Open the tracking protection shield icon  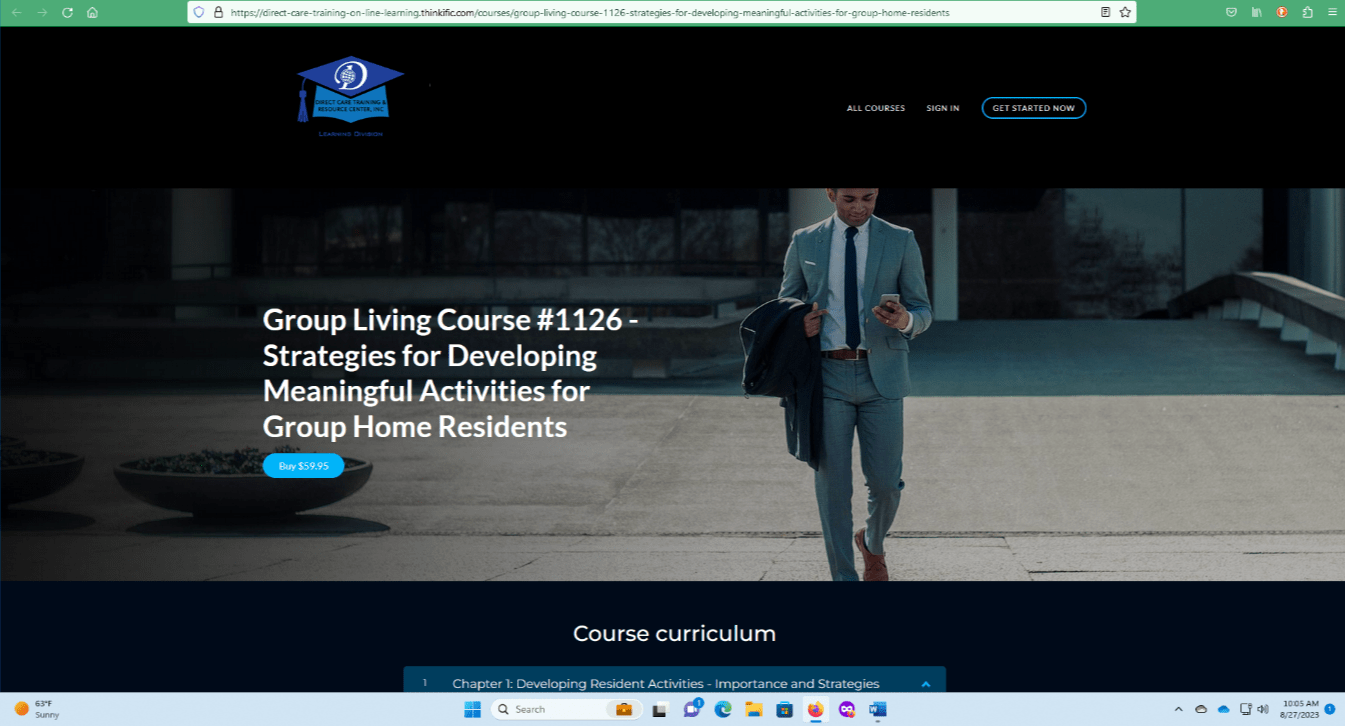[x=199, y=13]
